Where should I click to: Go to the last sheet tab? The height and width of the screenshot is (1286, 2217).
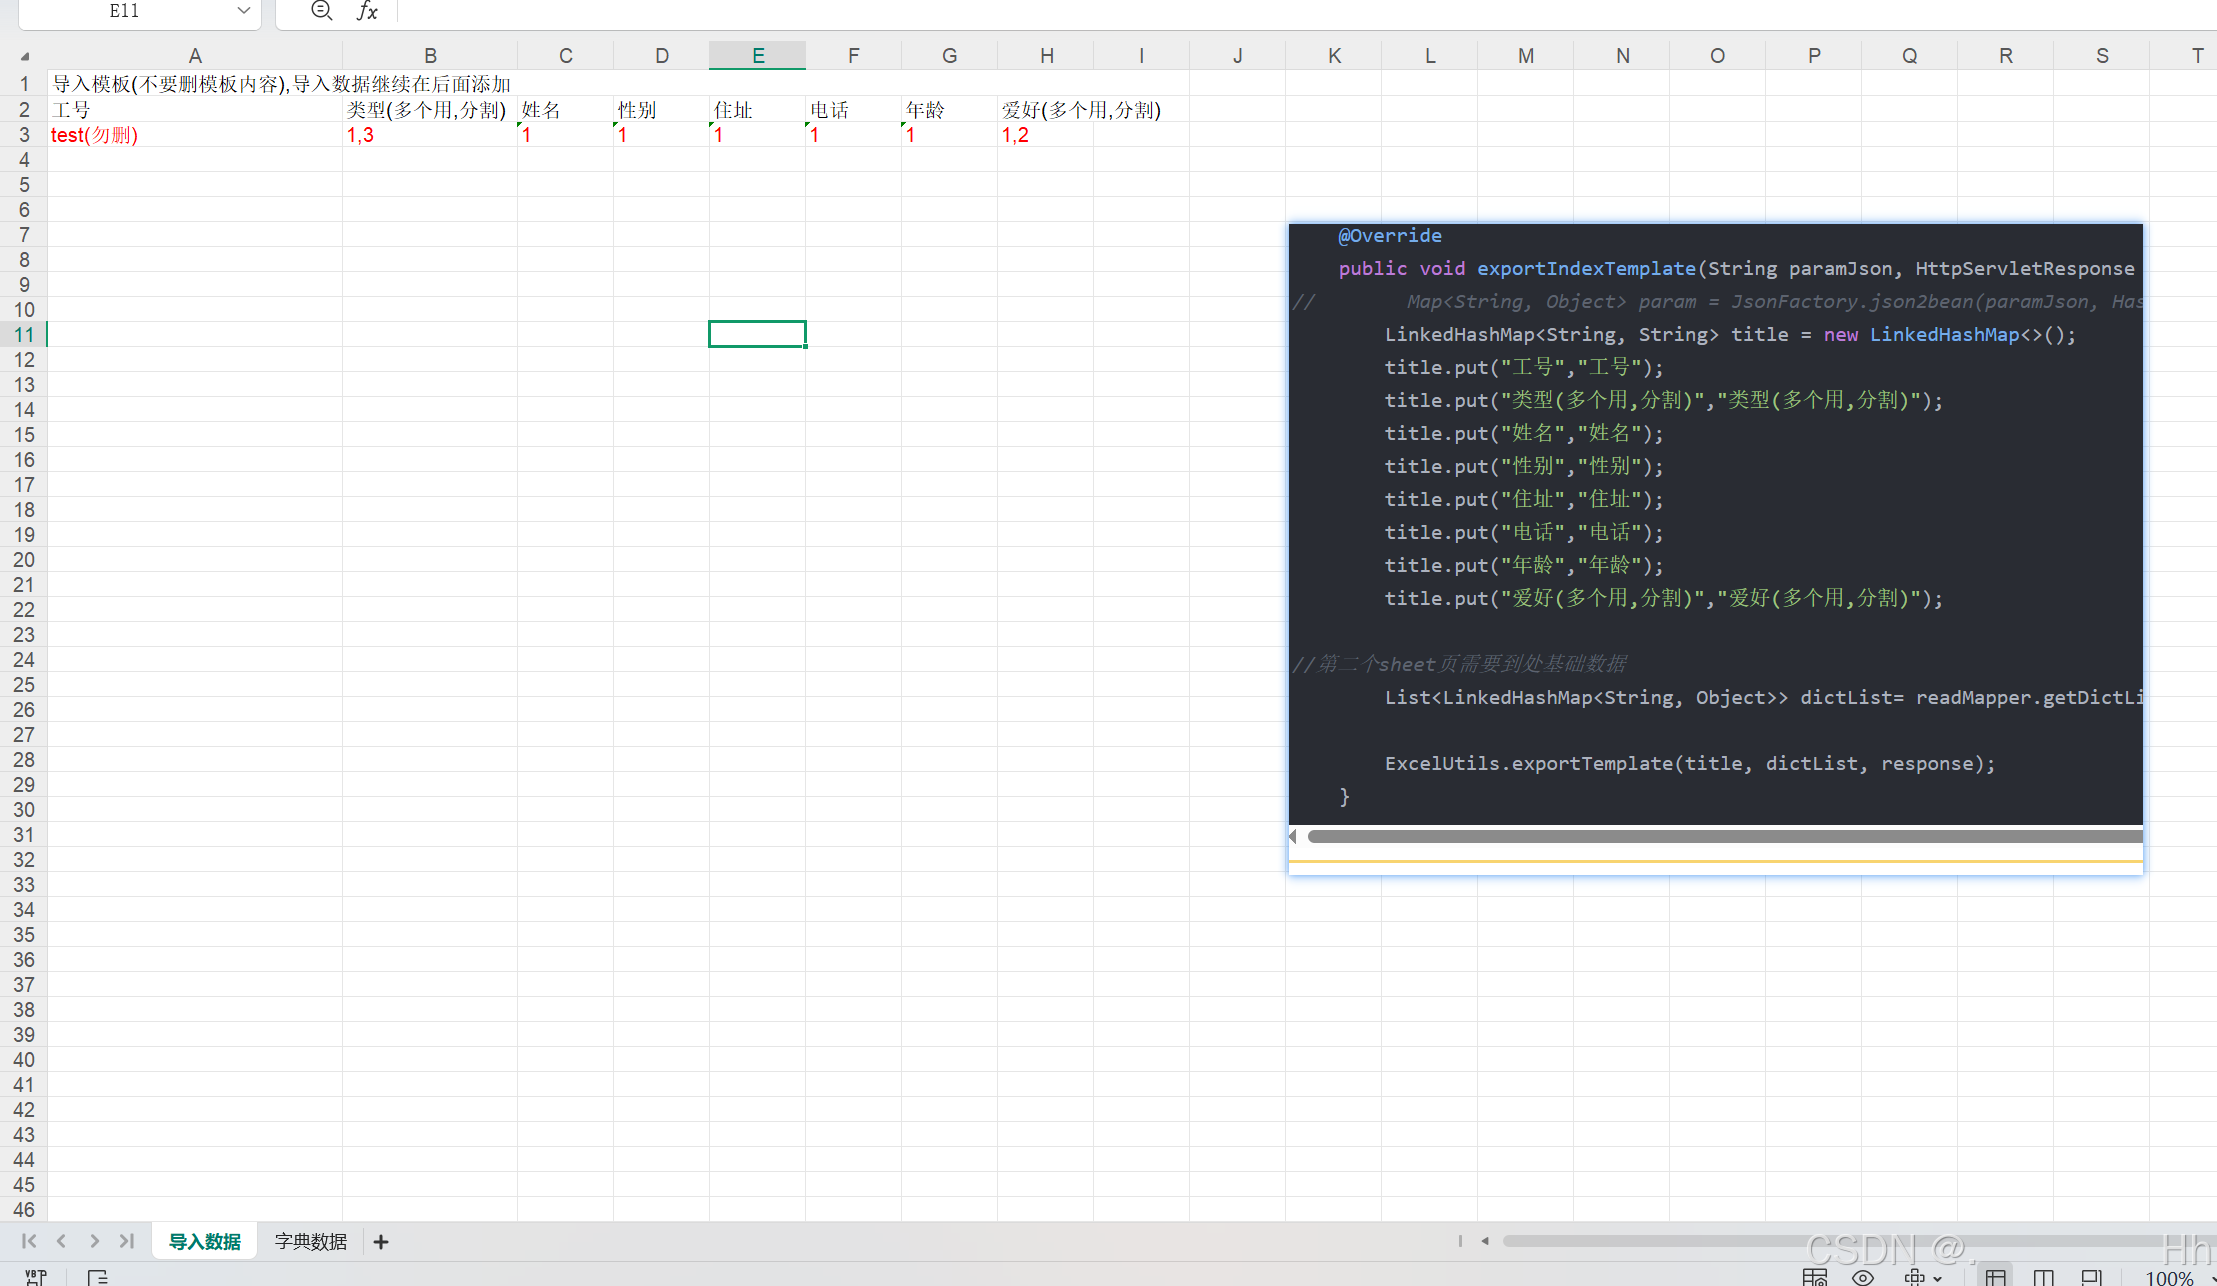tap(126, 1241)
